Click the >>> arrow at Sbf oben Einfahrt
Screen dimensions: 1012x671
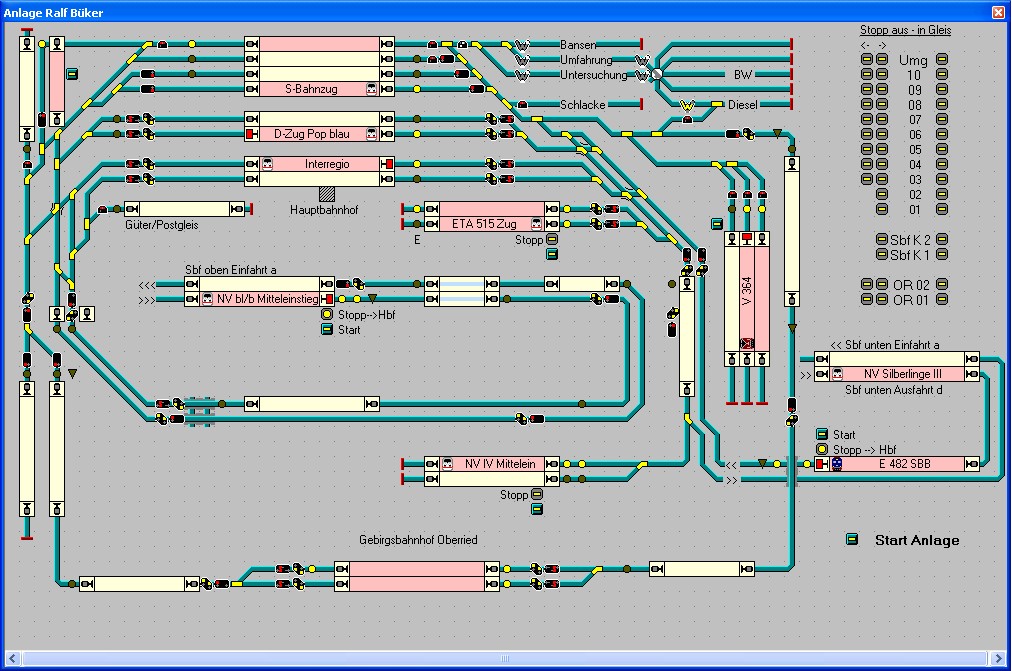click(x=147, y=299)
